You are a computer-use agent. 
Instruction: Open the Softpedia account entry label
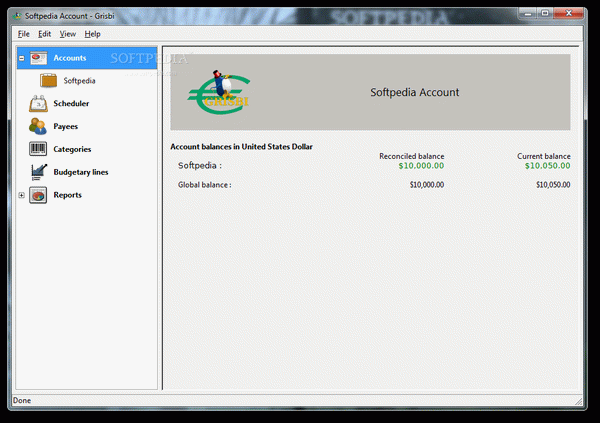[79, 81]
